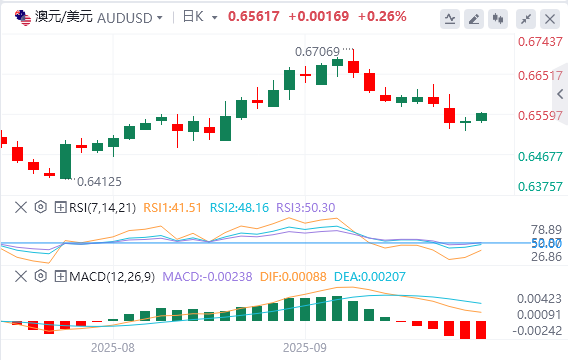This screenshot has width=568, height=360.
Task: Expand RSI panel with plus icon
Action: (x=60, y=208)
